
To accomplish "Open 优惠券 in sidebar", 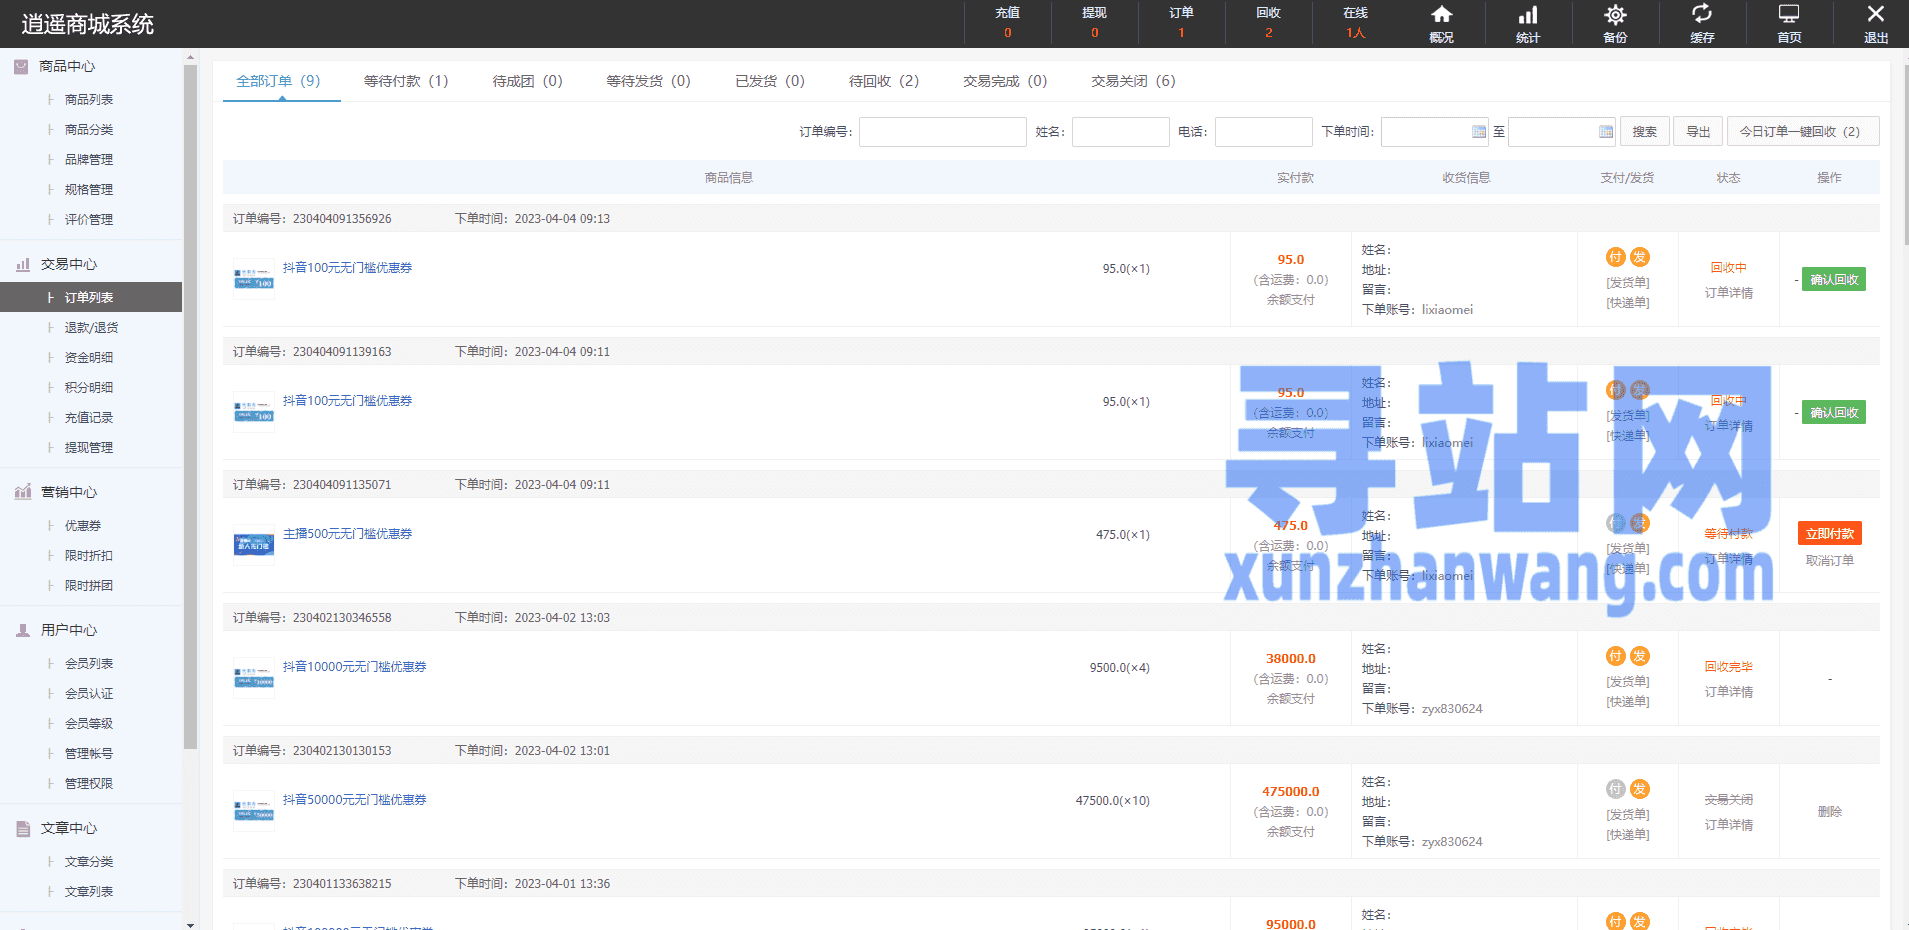I will click(x=83, y=526).
